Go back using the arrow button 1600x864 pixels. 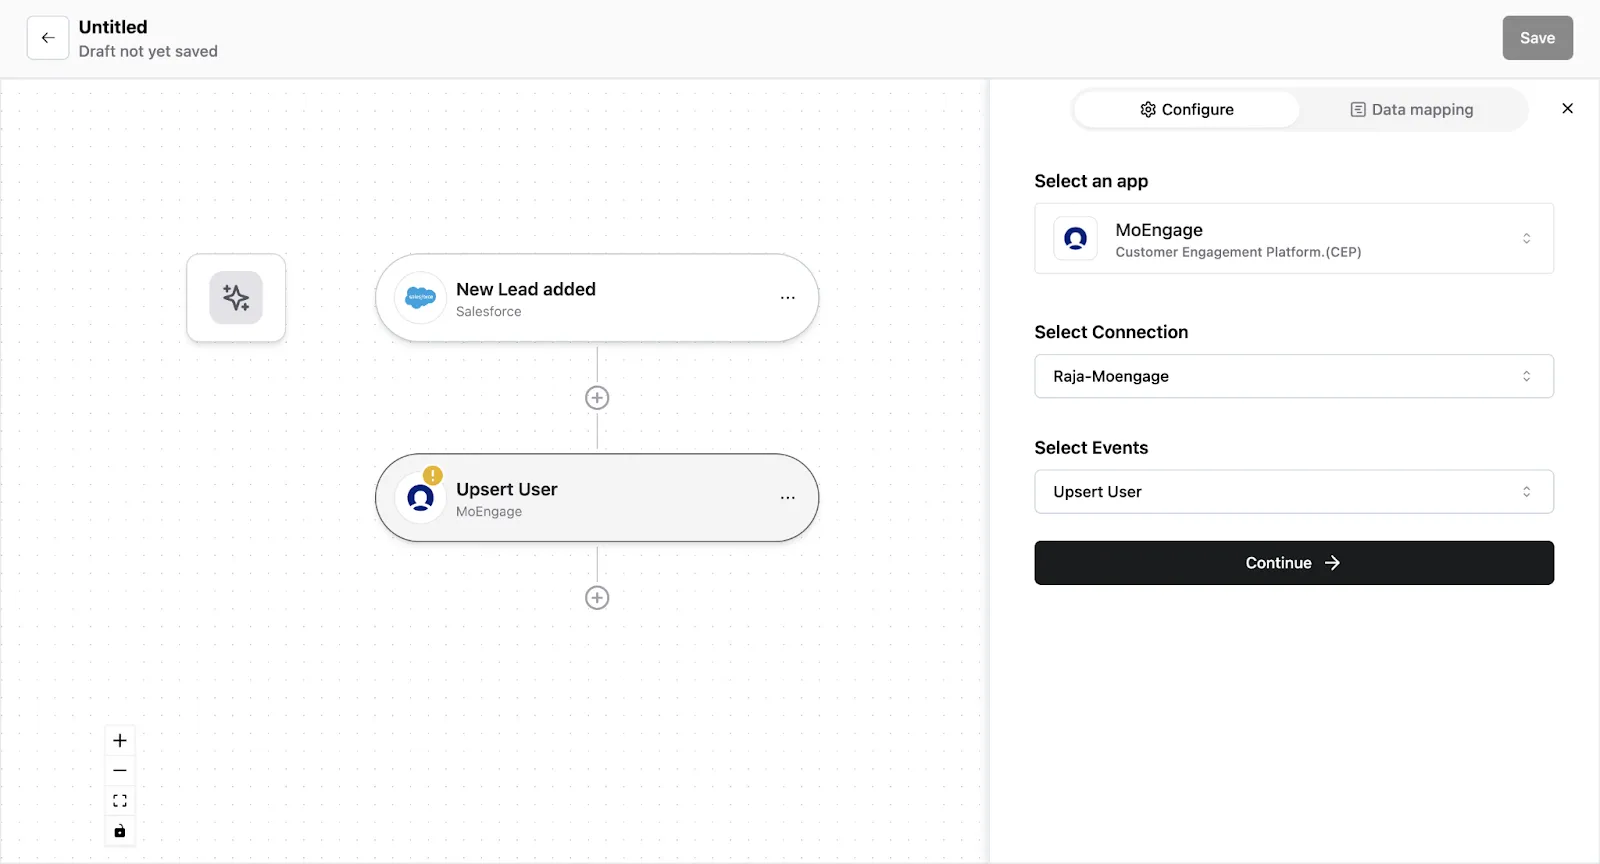[x=48, y=38]
